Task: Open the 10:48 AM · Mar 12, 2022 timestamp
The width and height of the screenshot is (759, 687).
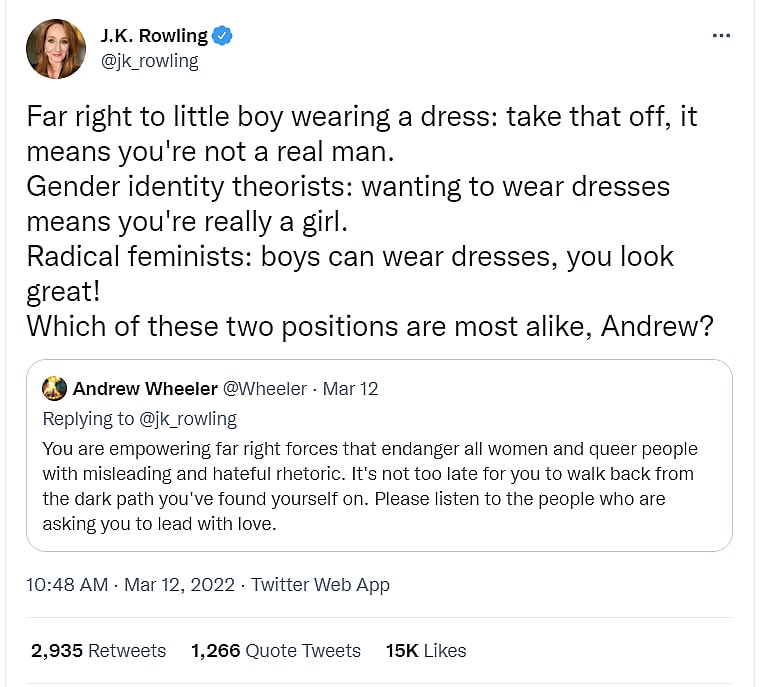Action: [x=132, y=585]
